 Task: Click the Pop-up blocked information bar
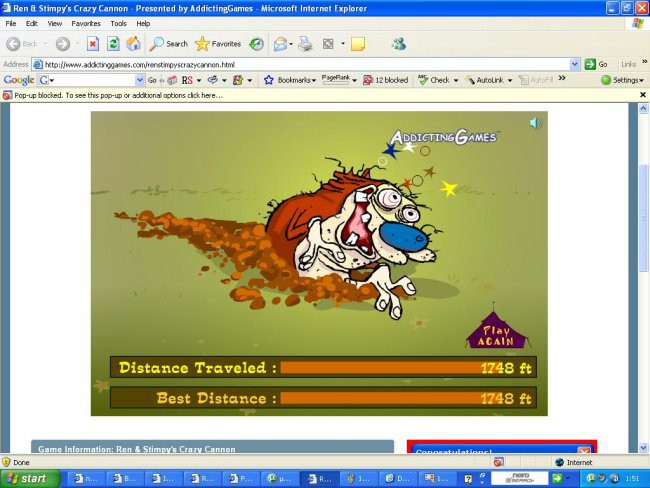click(319, 95)
